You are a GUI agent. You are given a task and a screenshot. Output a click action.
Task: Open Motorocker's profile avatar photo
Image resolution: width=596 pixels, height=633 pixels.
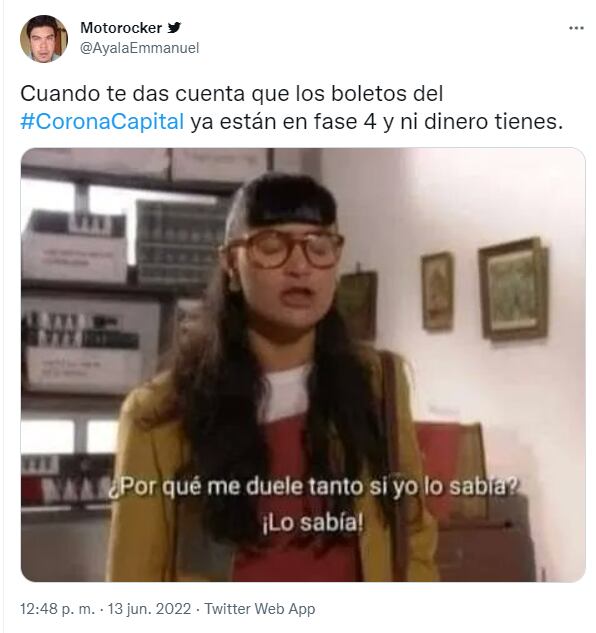[44, 39]
